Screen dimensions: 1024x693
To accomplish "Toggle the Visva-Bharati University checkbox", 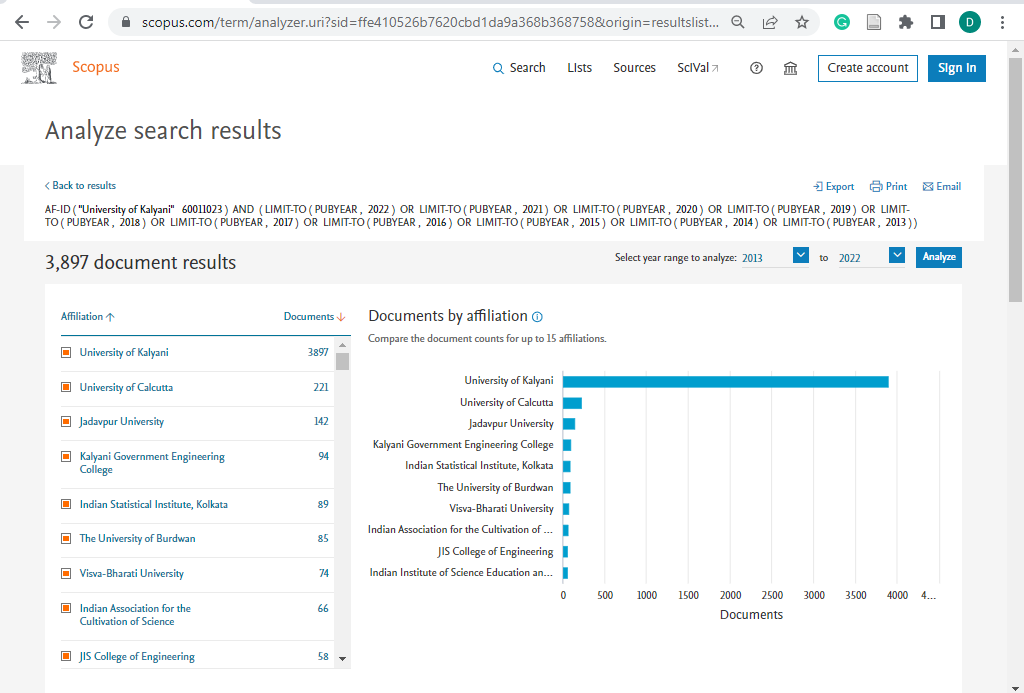I will [x=66, y=573].
